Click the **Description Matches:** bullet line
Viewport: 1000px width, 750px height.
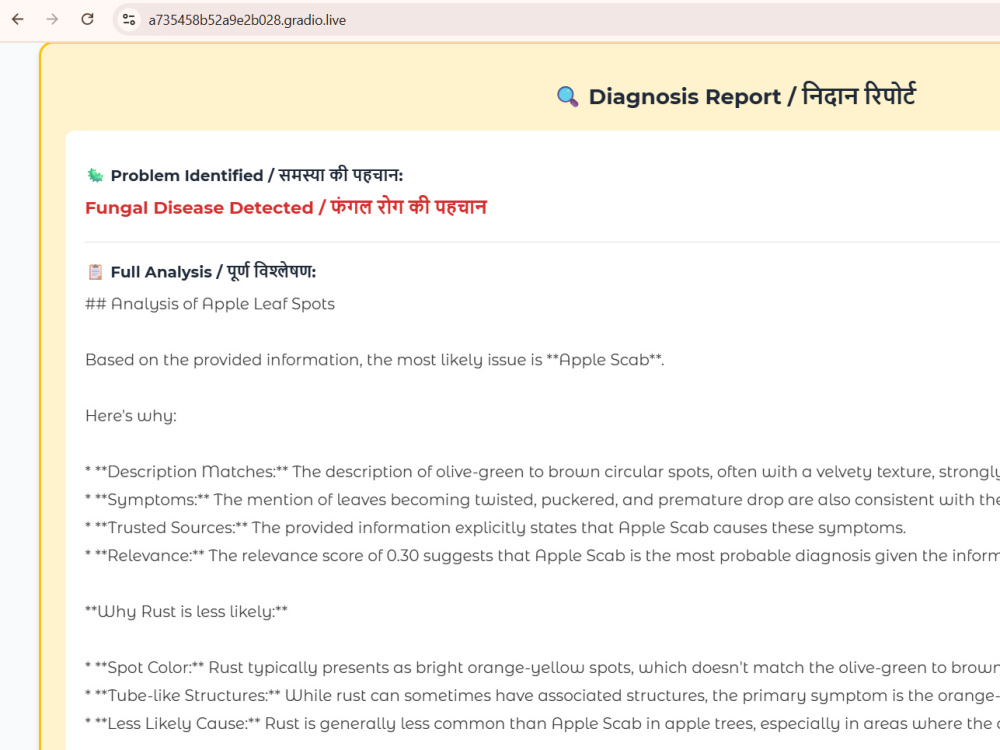click(542, 472)
